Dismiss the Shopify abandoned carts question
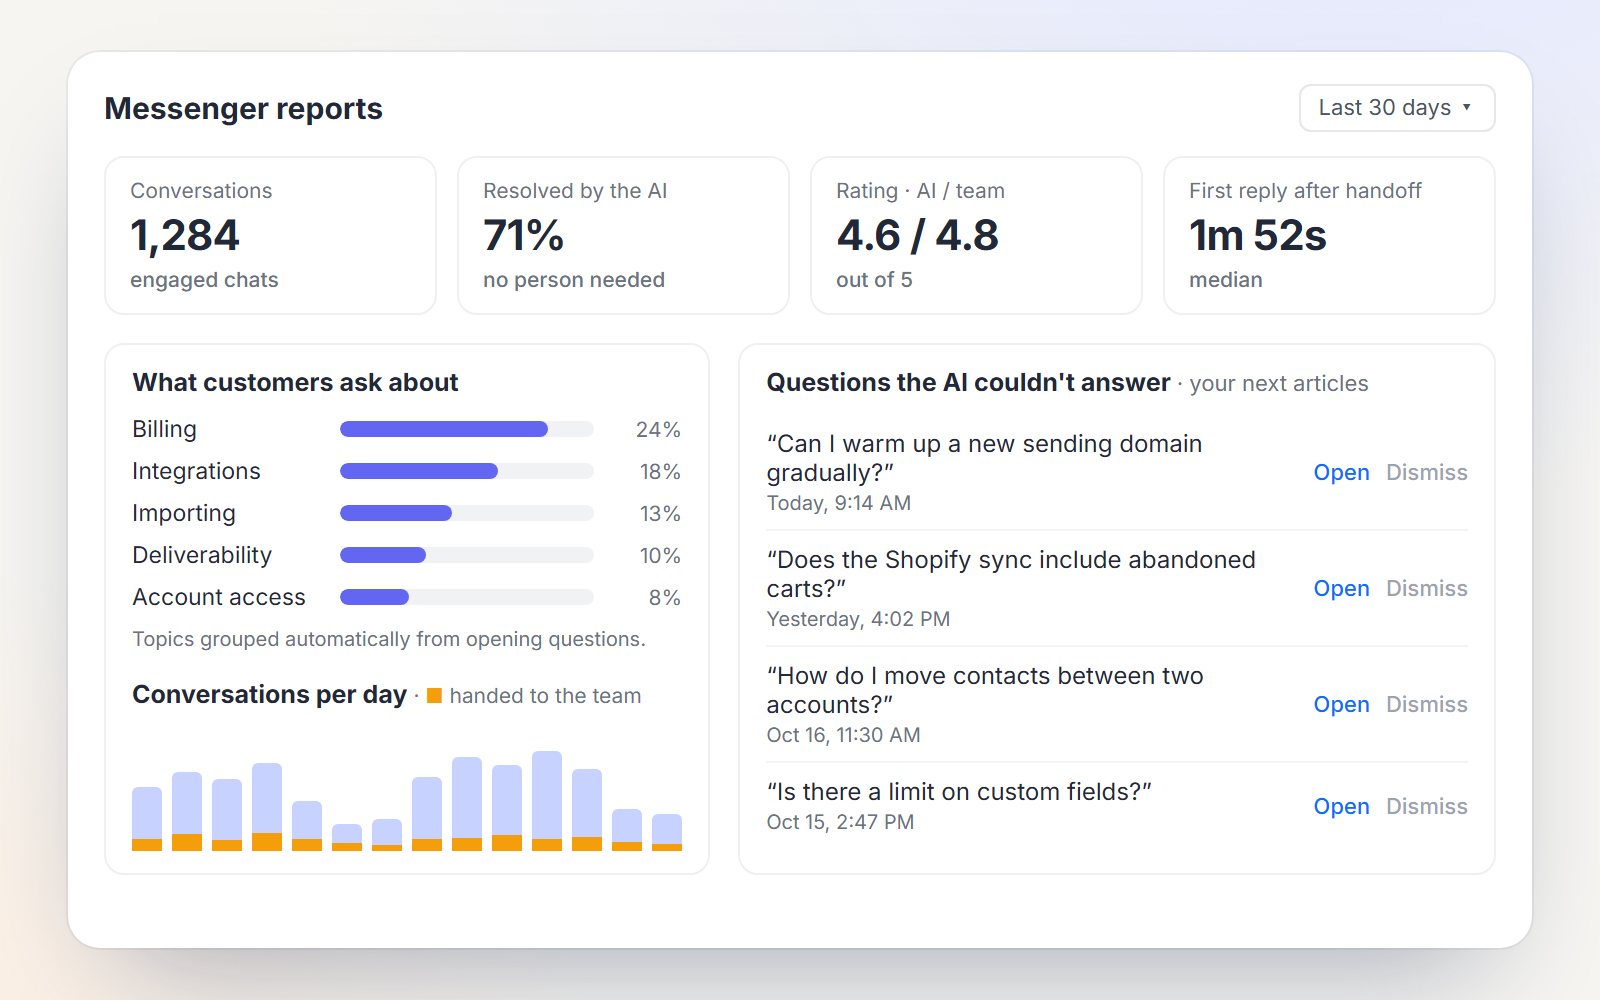This screenshot has width=1600, height=1000. (1427, 588)
